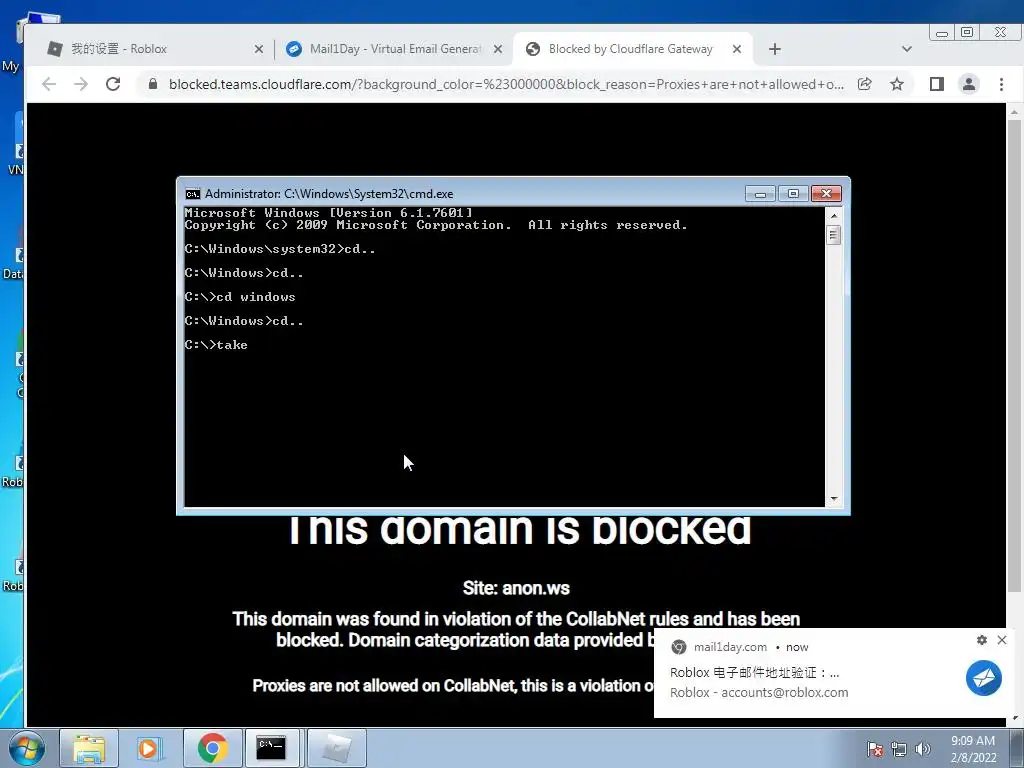Close the cmd.exe window

[x=826, y=194]
